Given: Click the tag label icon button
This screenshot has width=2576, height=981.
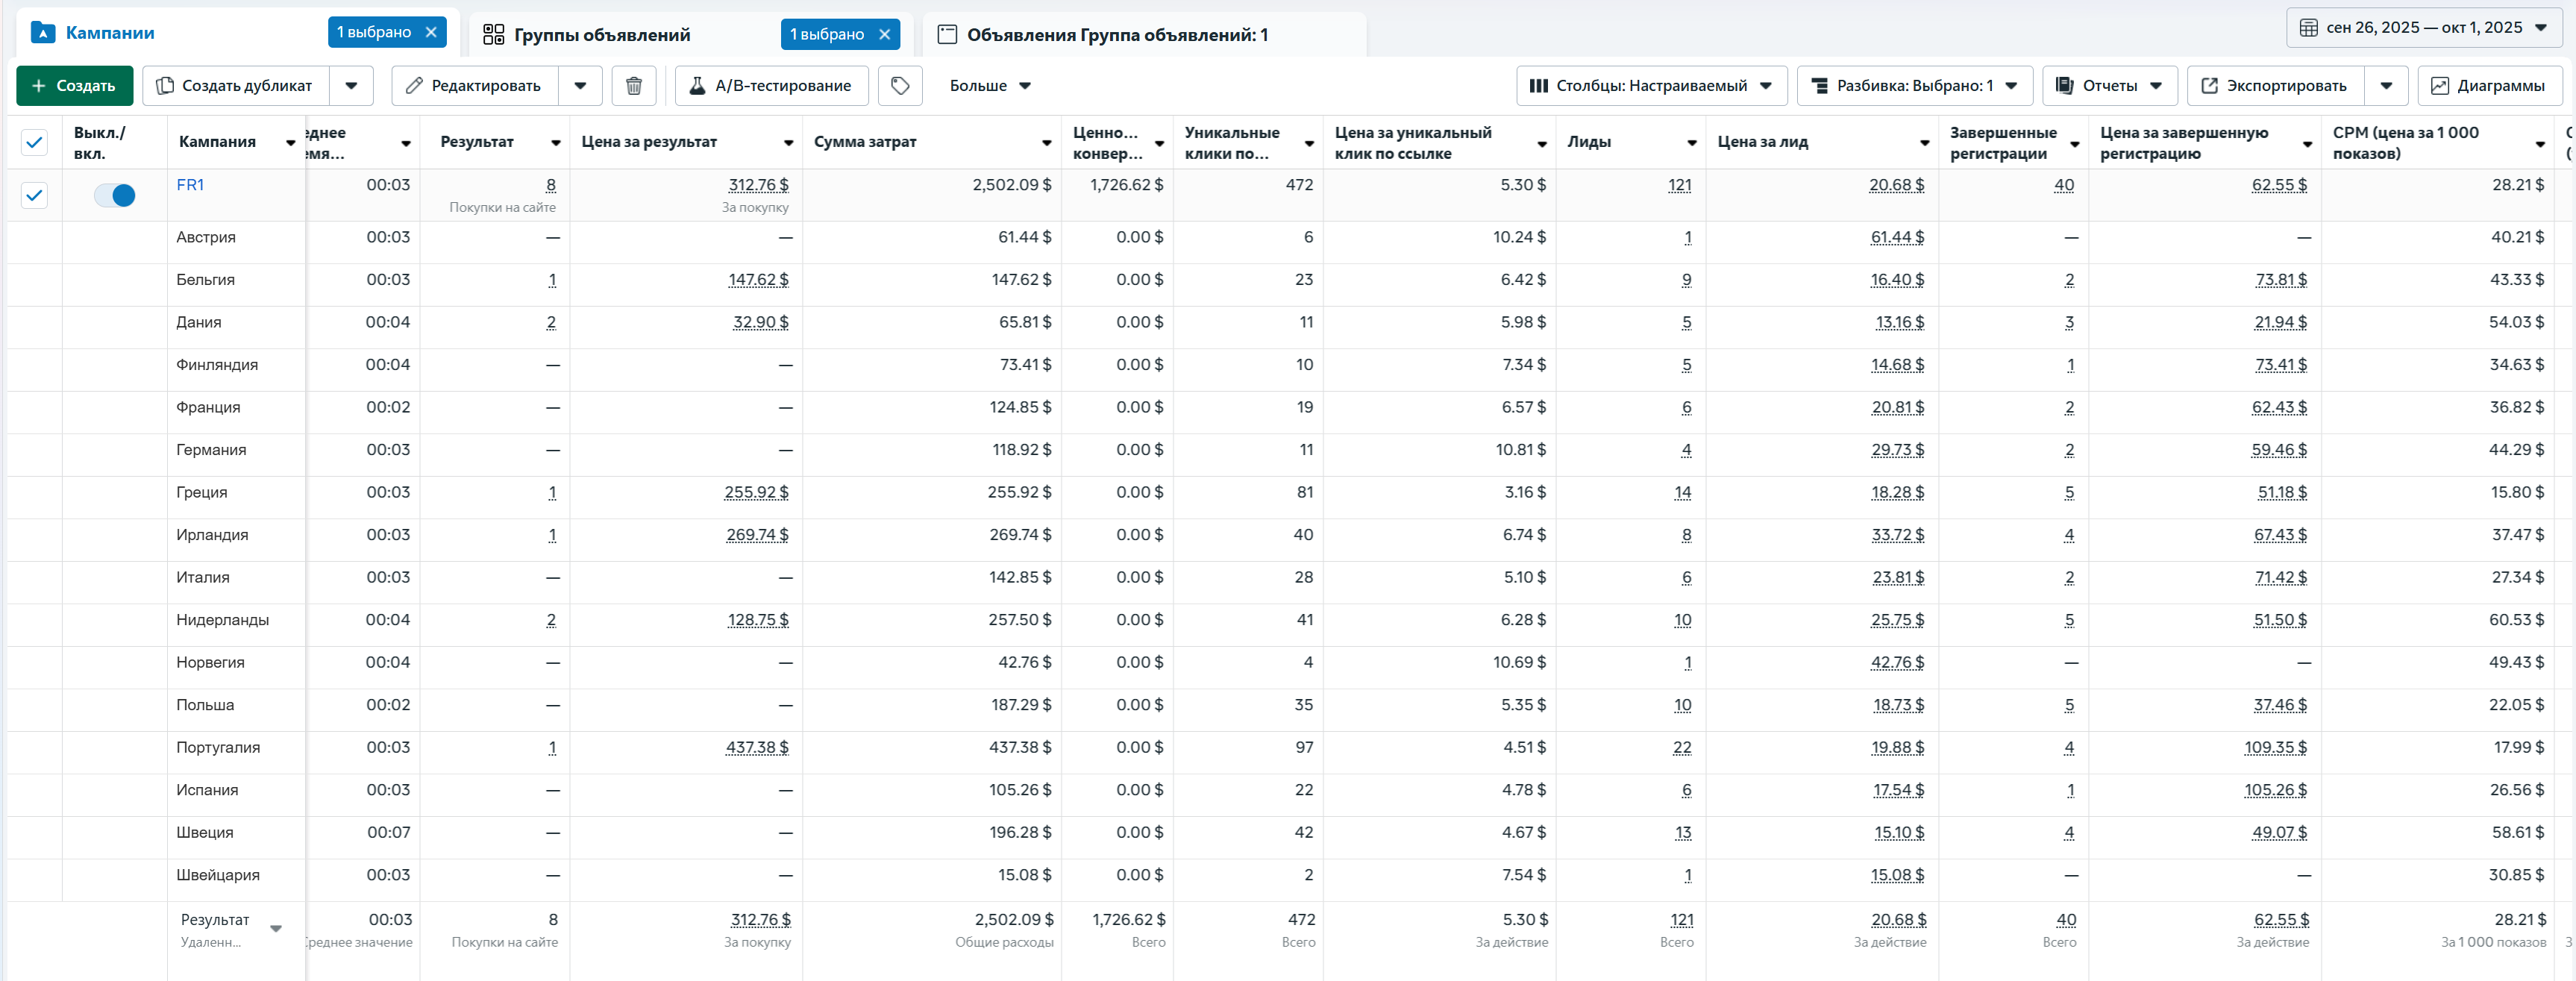Looking at the screenshot, I should (x=899, y=86).
